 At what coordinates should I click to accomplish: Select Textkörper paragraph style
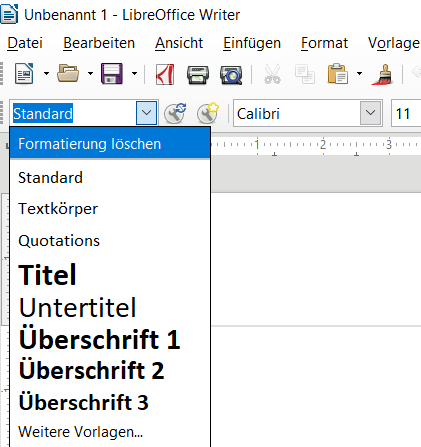pyautogui.click(x=110, y=209)
